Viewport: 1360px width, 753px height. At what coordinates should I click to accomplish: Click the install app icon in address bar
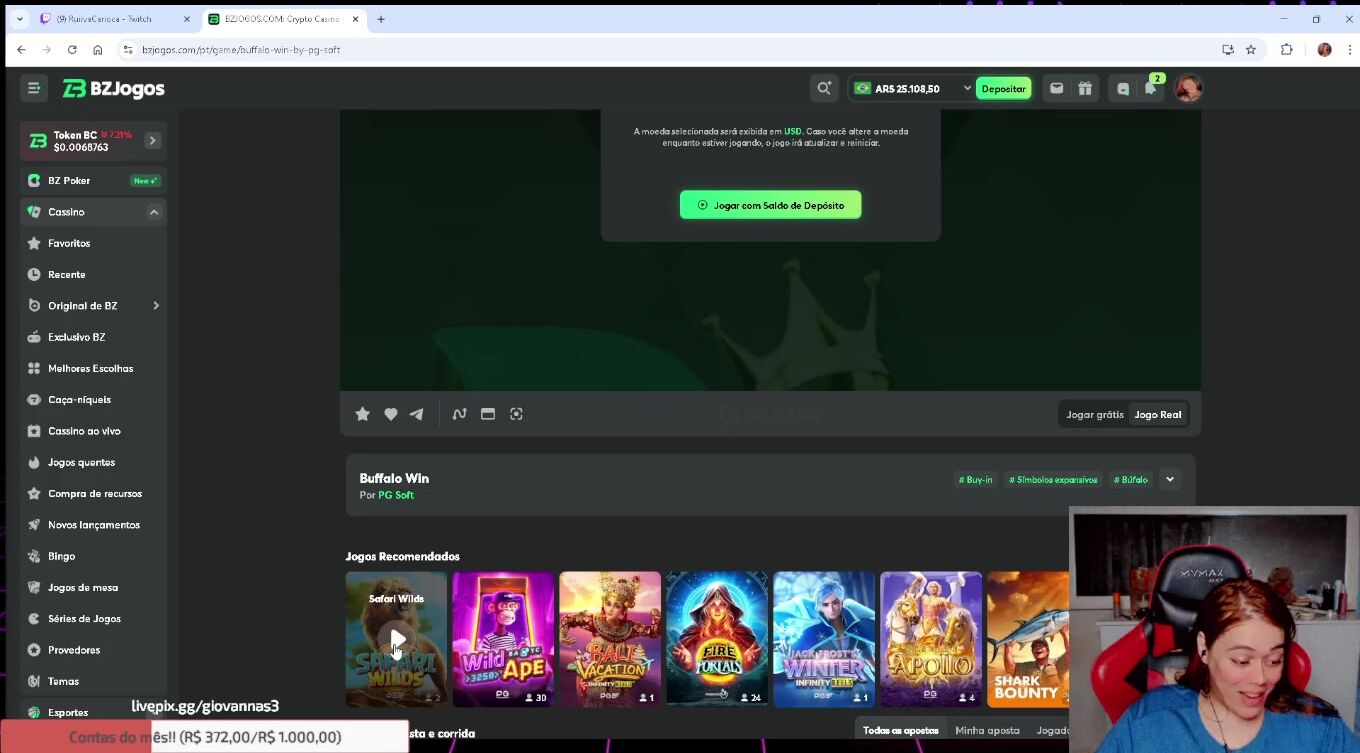(1228, 49)
